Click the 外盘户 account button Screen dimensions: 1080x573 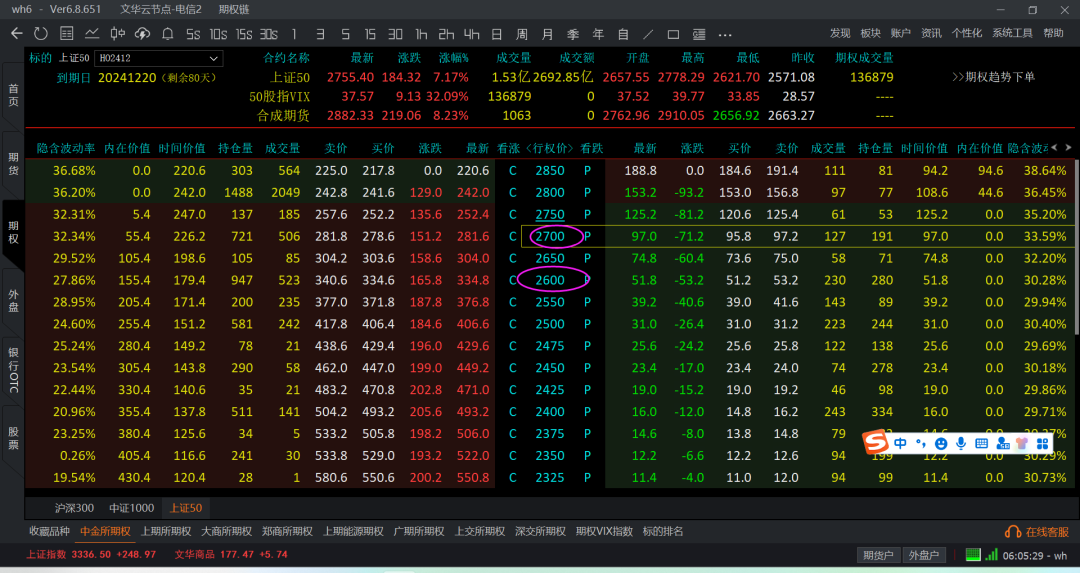(x=924, y=555)
